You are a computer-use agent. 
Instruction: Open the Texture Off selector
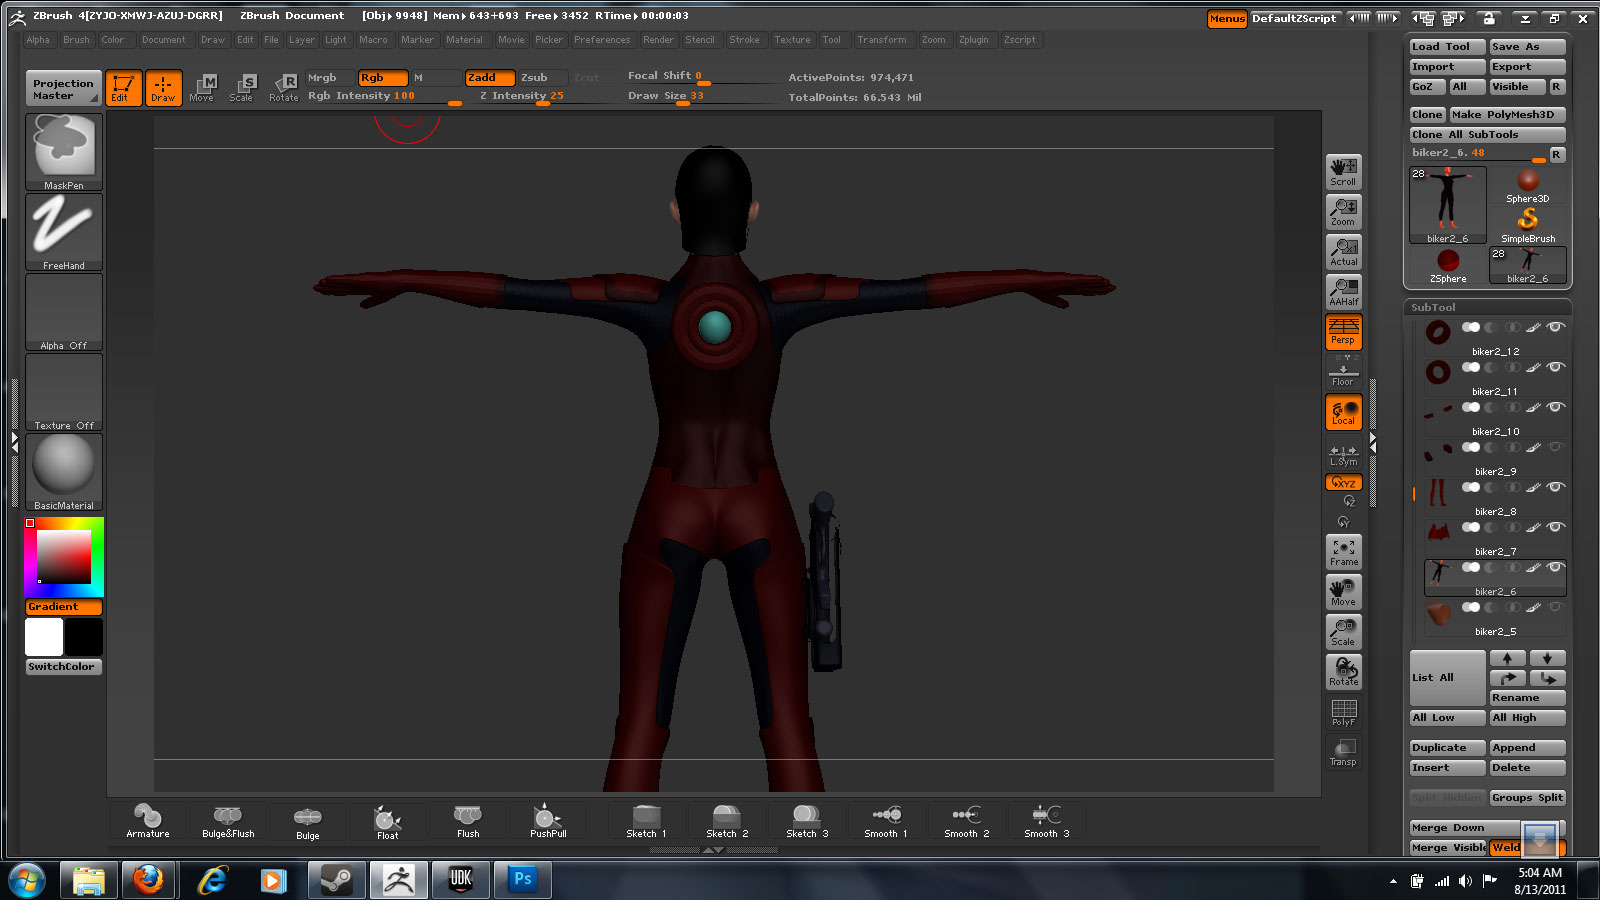coord(64,392)
